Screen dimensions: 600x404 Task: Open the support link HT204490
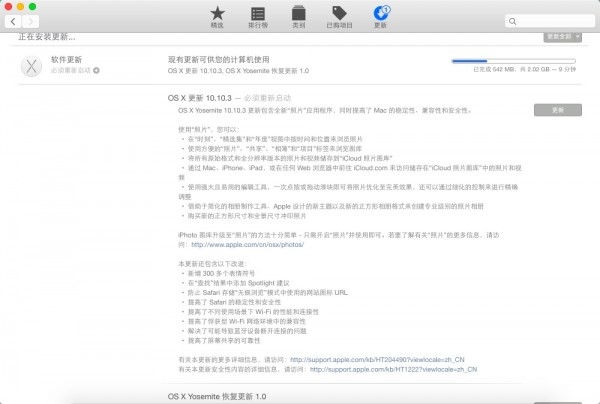click(377, 360)
